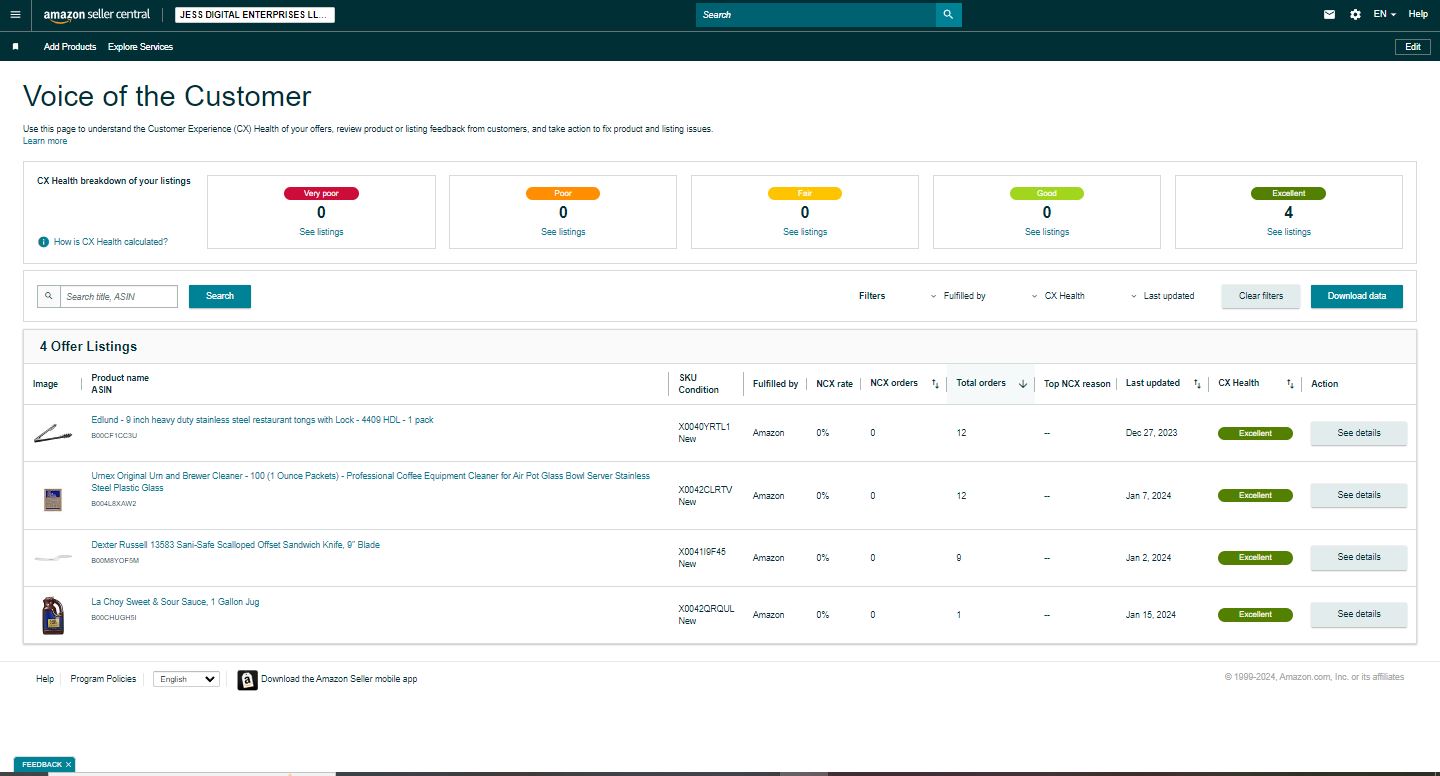
Task: Open the JESS DIGITAL ENTERPRISES account switcher
Action: pos(255,15)
